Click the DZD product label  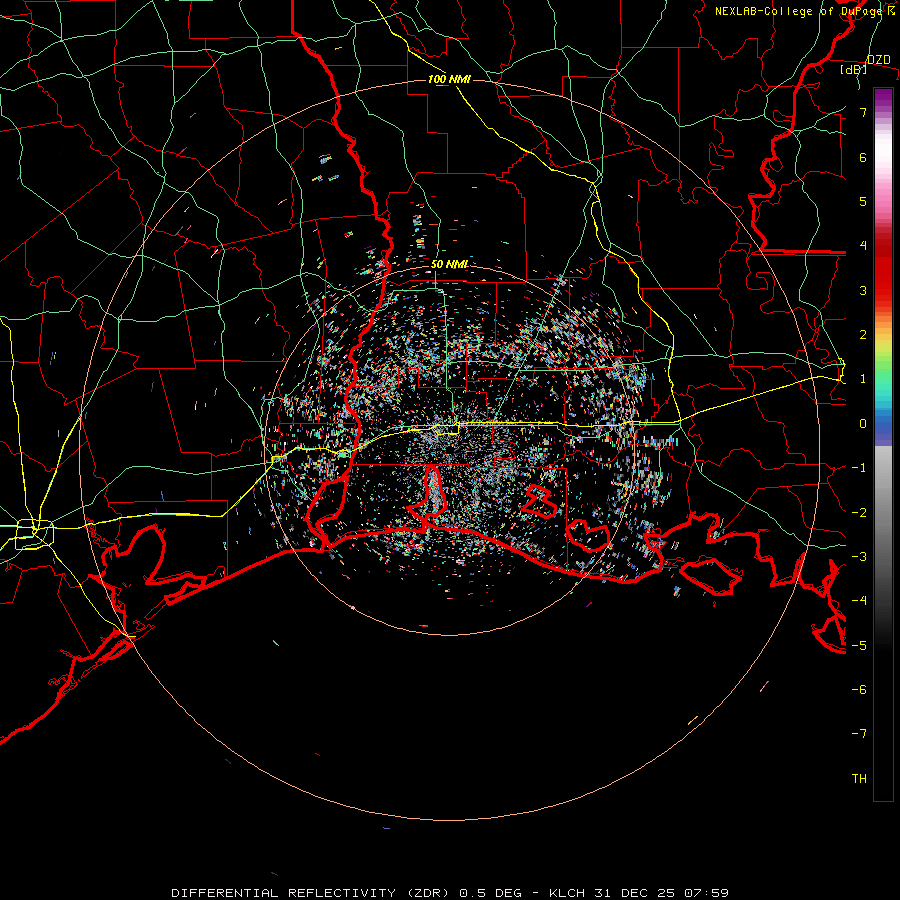879,59
